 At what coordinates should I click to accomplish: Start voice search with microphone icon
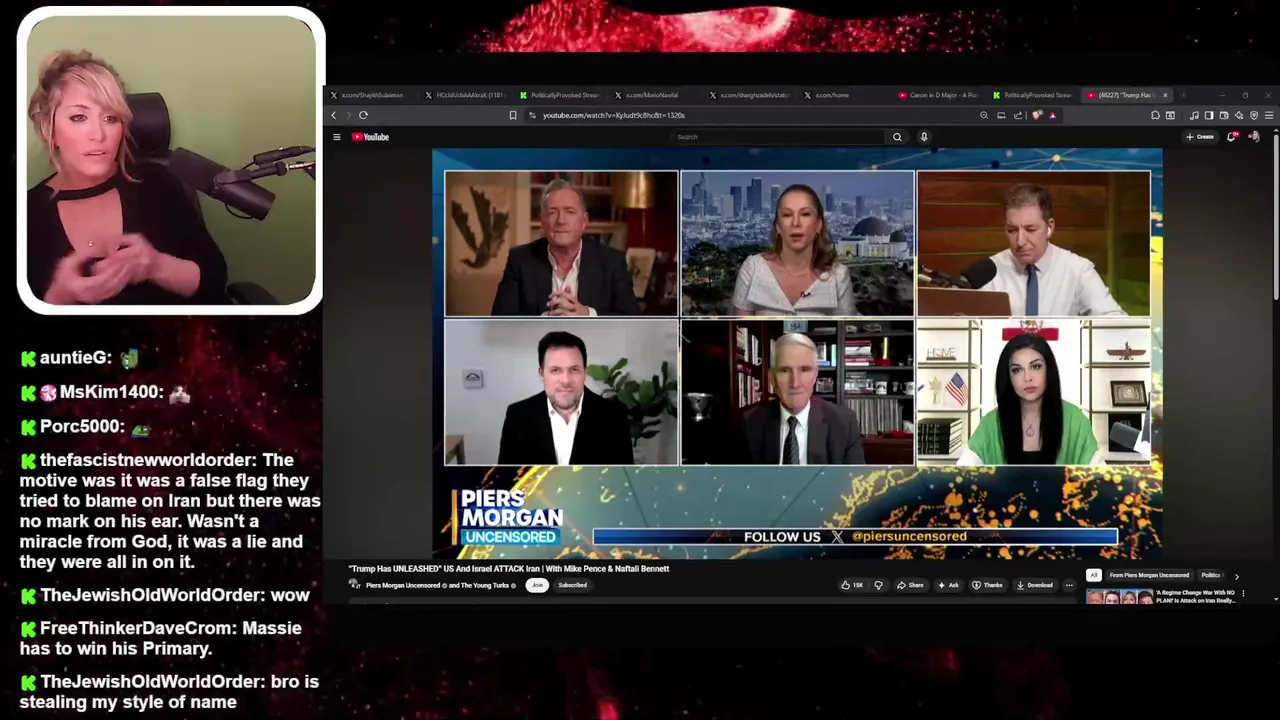tap(924, 137)
